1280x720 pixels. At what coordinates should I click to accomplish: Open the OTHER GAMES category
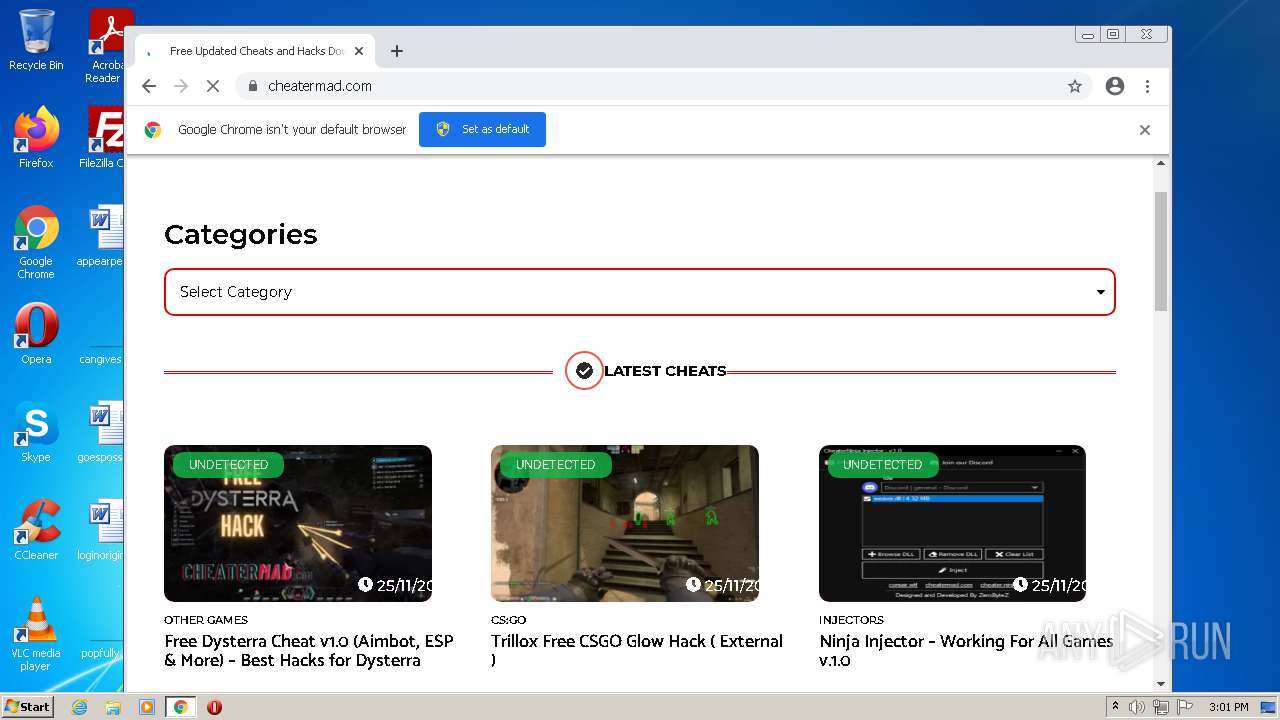(206, 620)
